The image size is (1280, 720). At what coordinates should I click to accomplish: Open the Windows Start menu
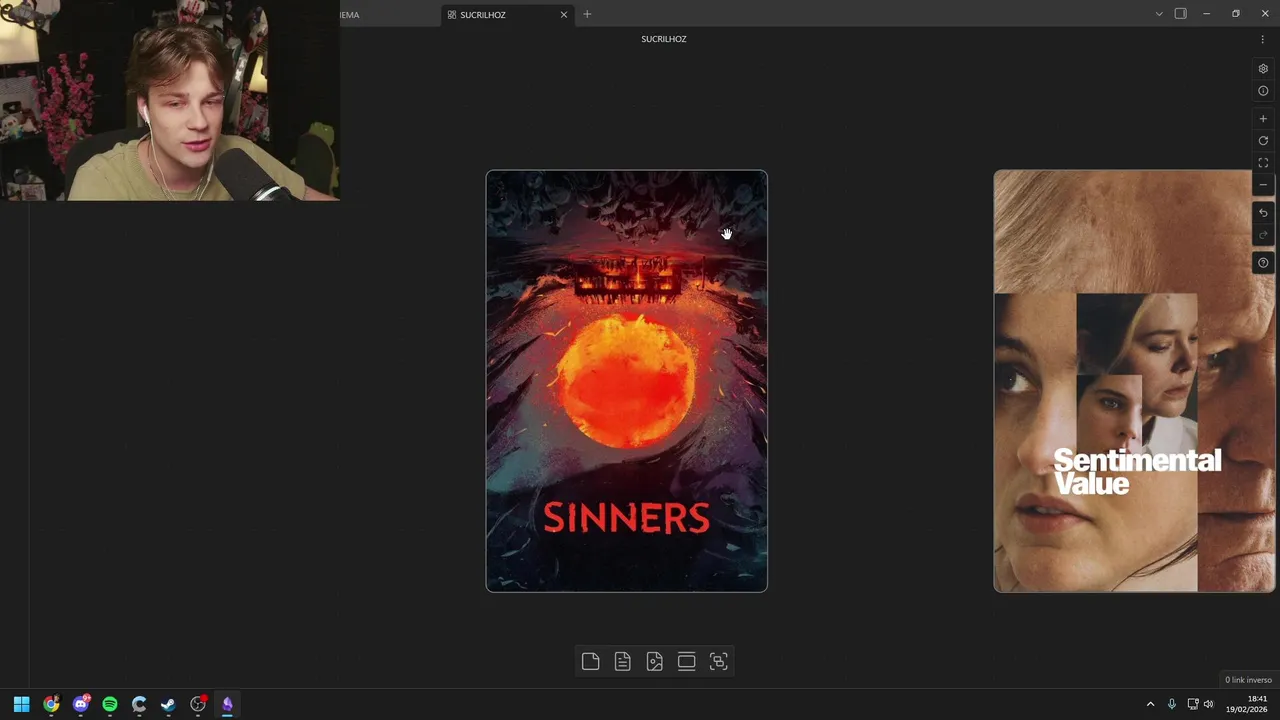click(21, 704)
